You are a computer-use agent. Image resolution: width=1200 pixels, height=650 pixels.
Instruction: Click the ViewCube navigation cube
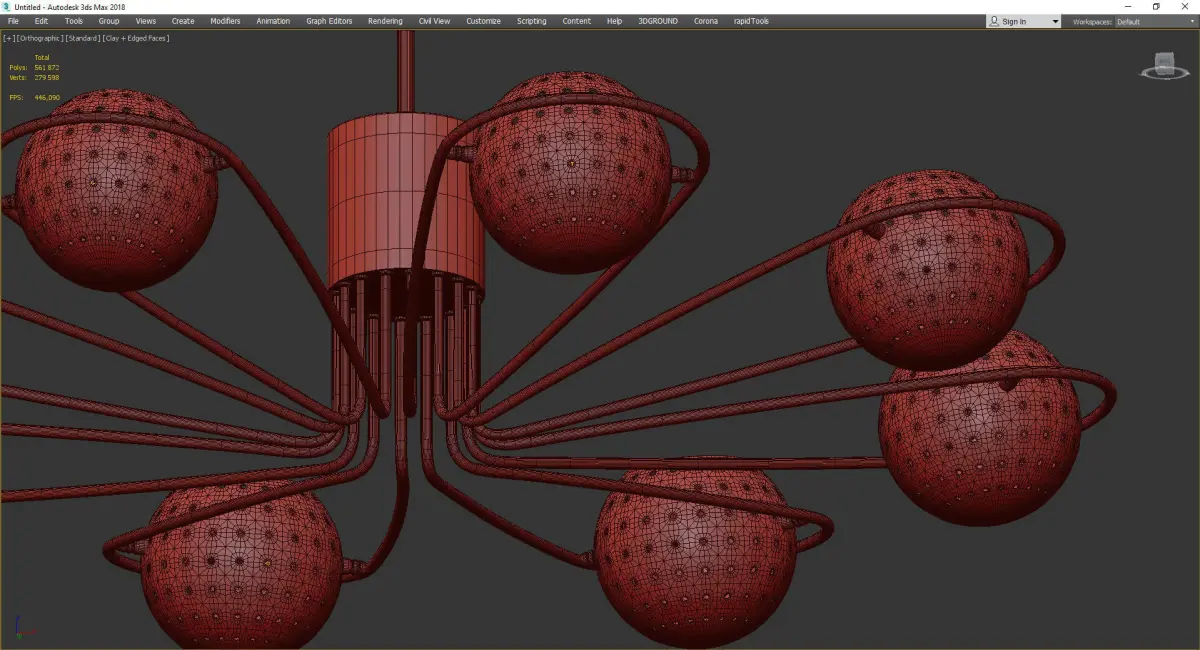[1163, 65]
